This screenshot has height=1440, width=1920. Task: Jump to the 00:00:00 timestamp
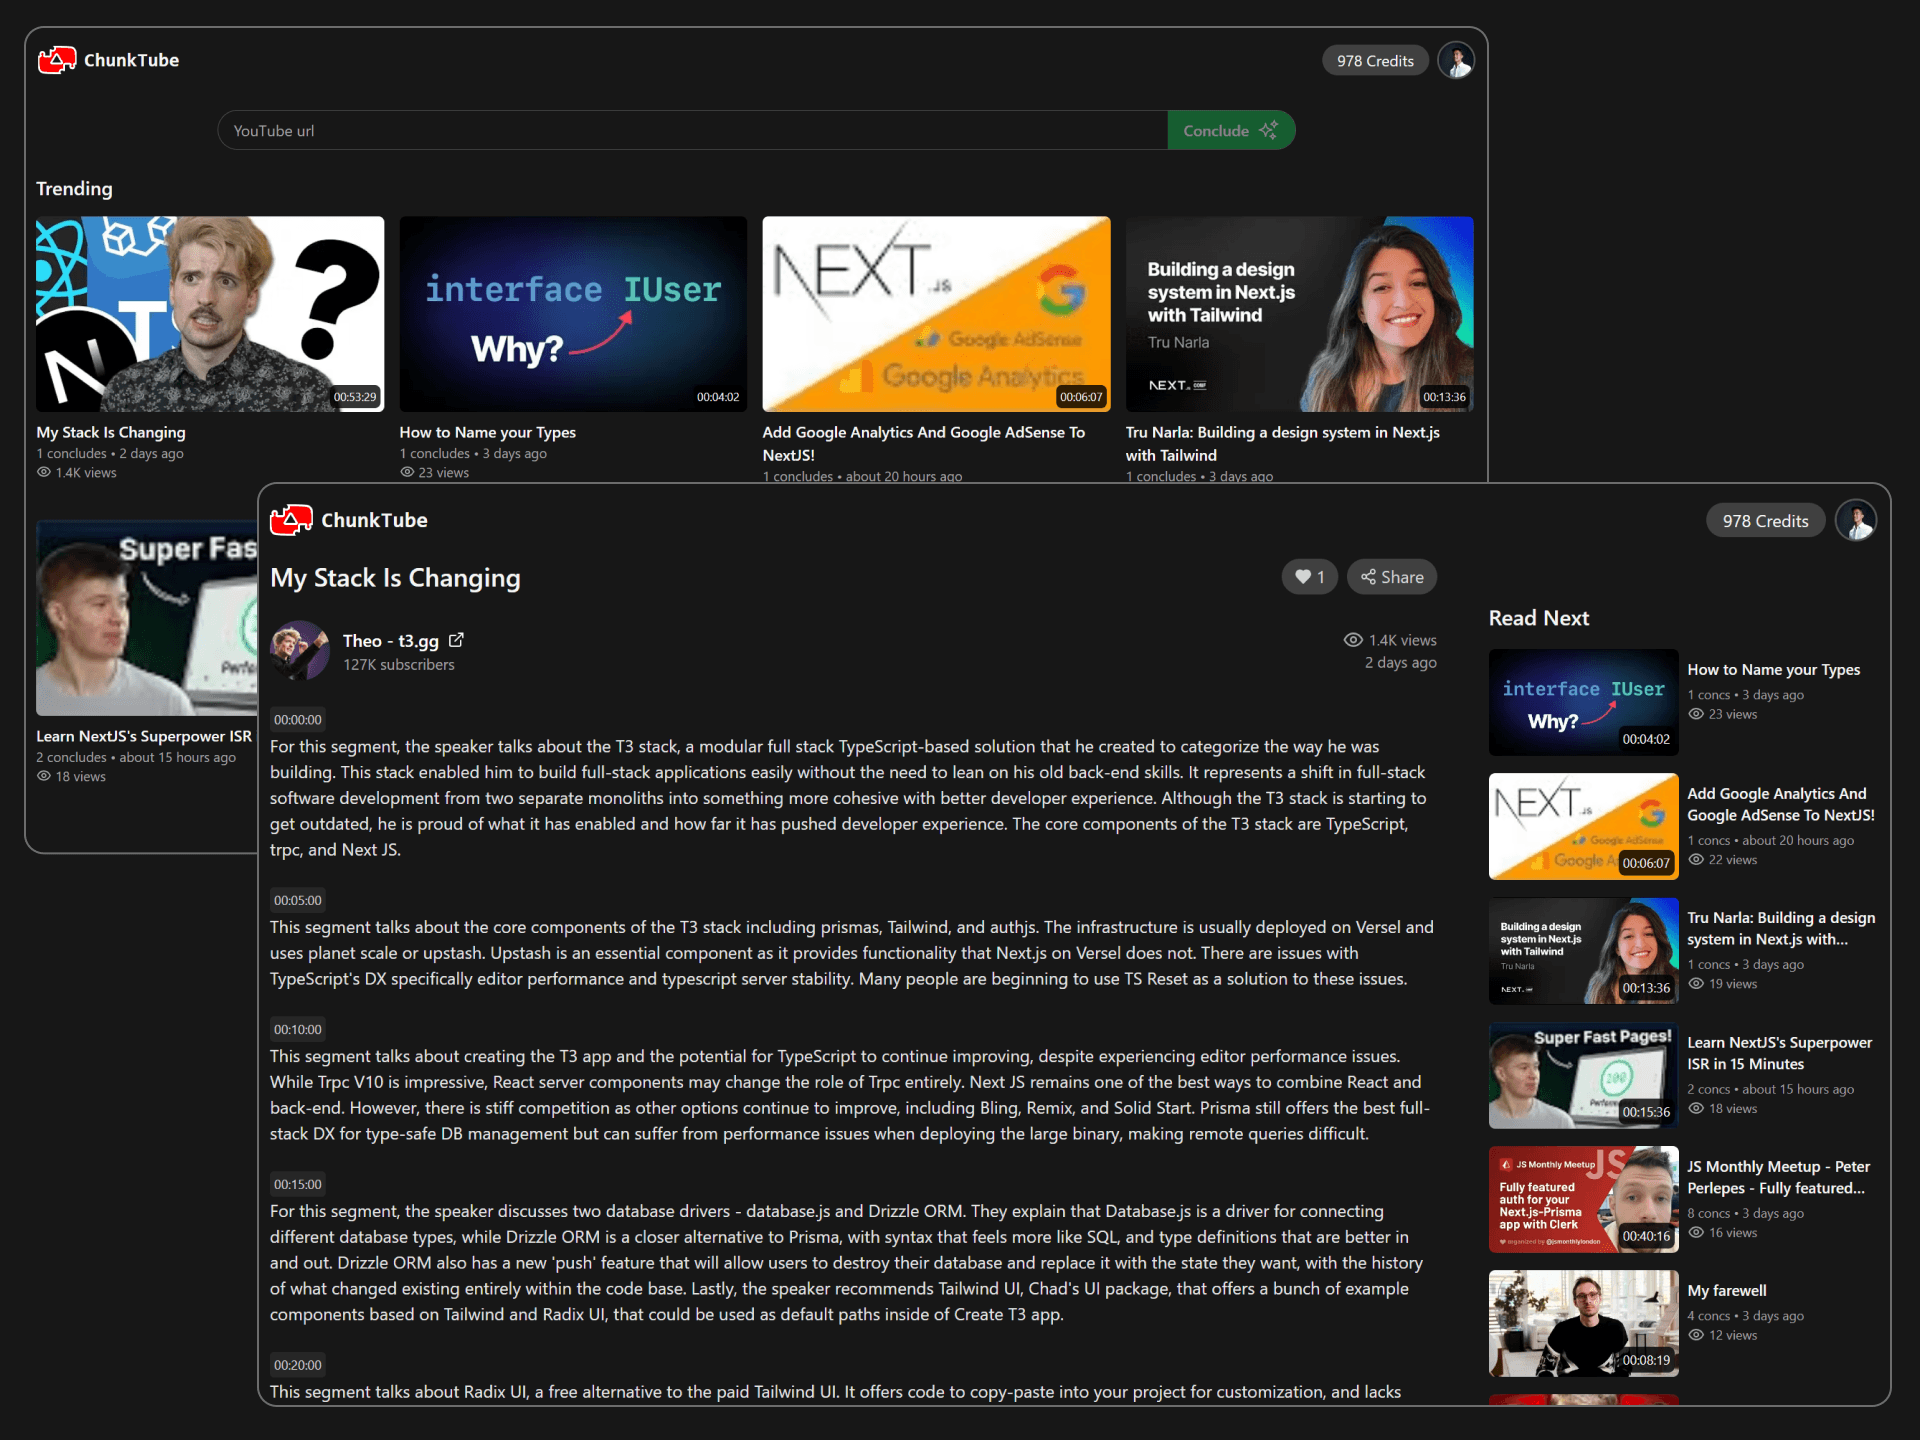[298, 720]
